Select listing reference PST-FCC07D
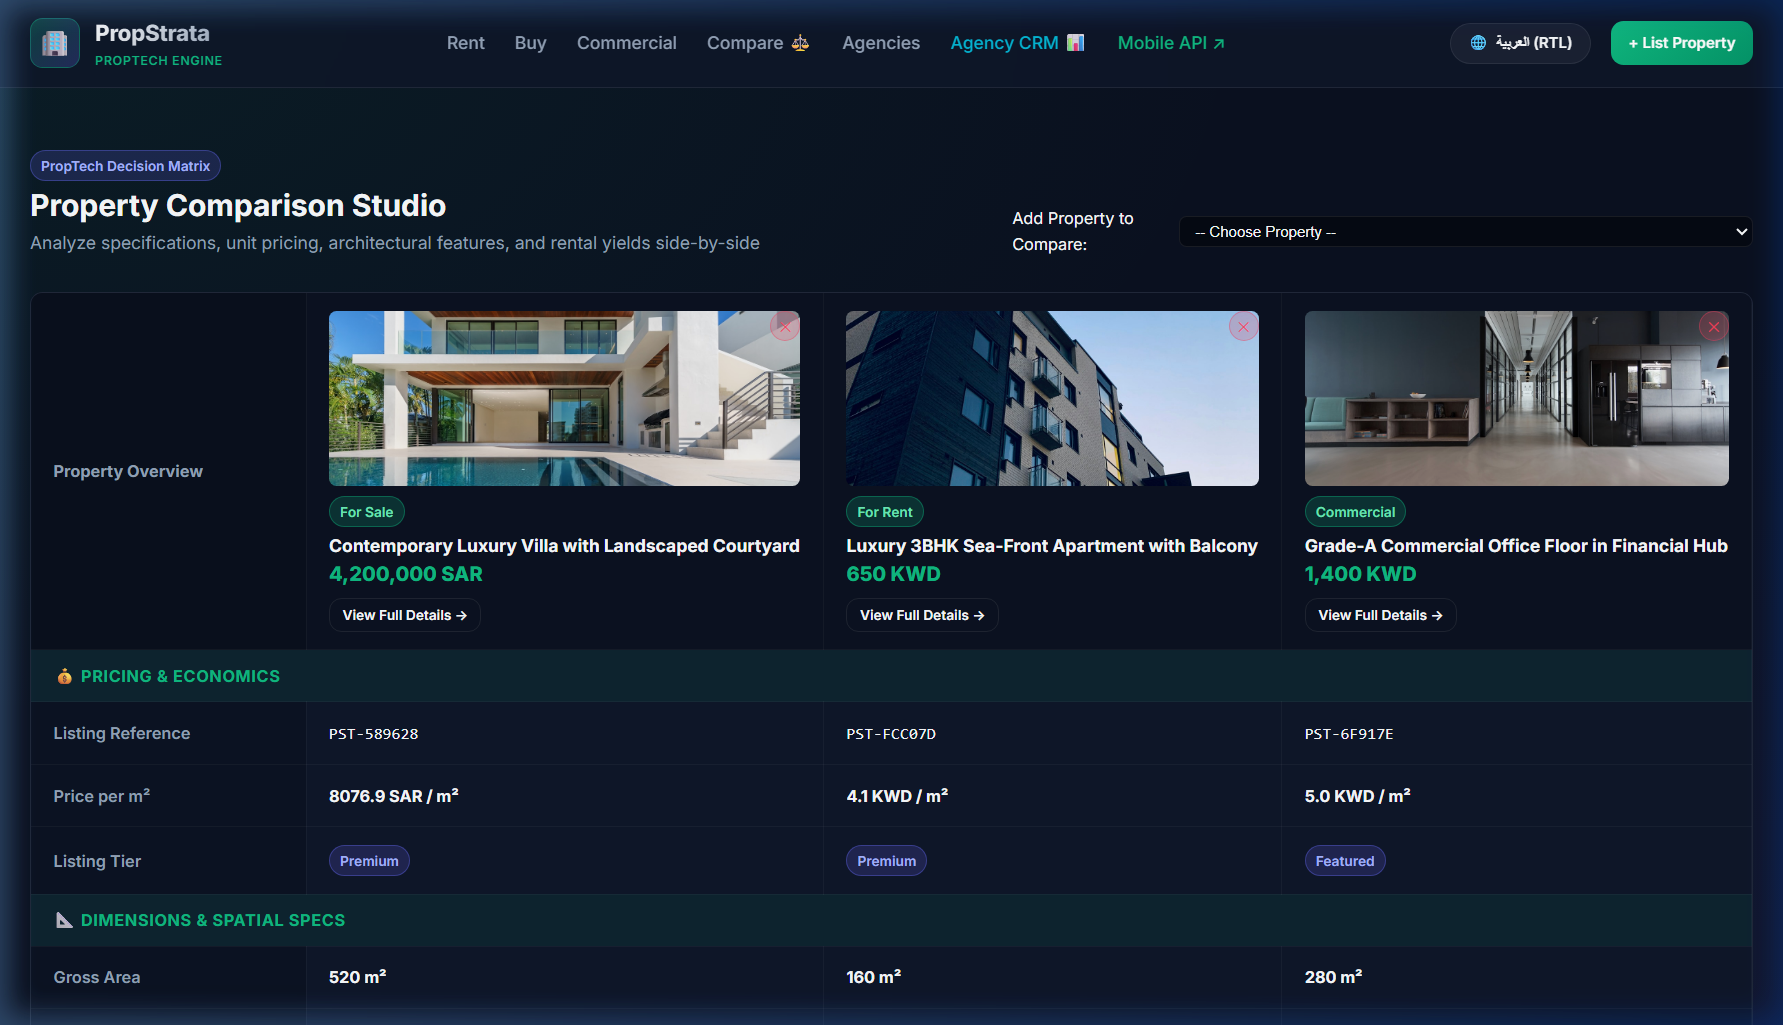 click(891, 734)
